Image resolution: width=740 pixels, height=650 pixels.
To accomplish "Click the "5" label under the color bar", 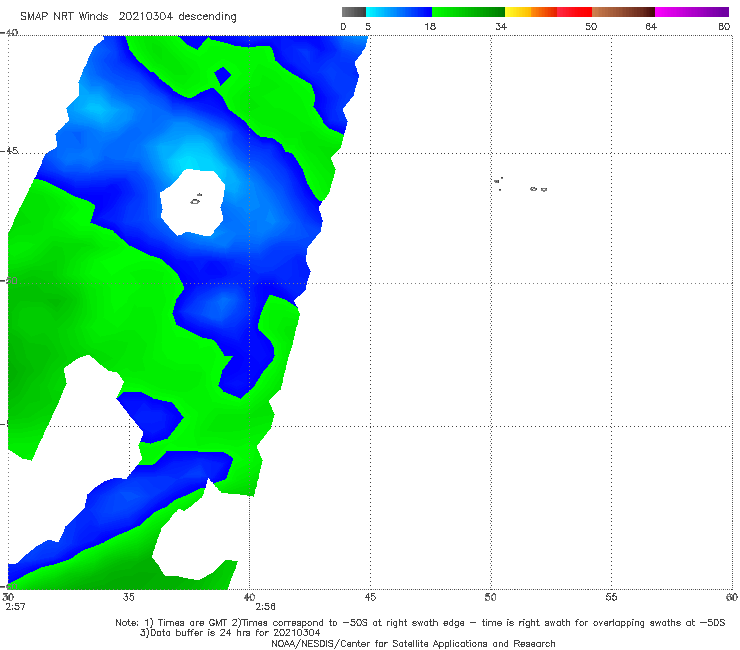I will [368, 26].
